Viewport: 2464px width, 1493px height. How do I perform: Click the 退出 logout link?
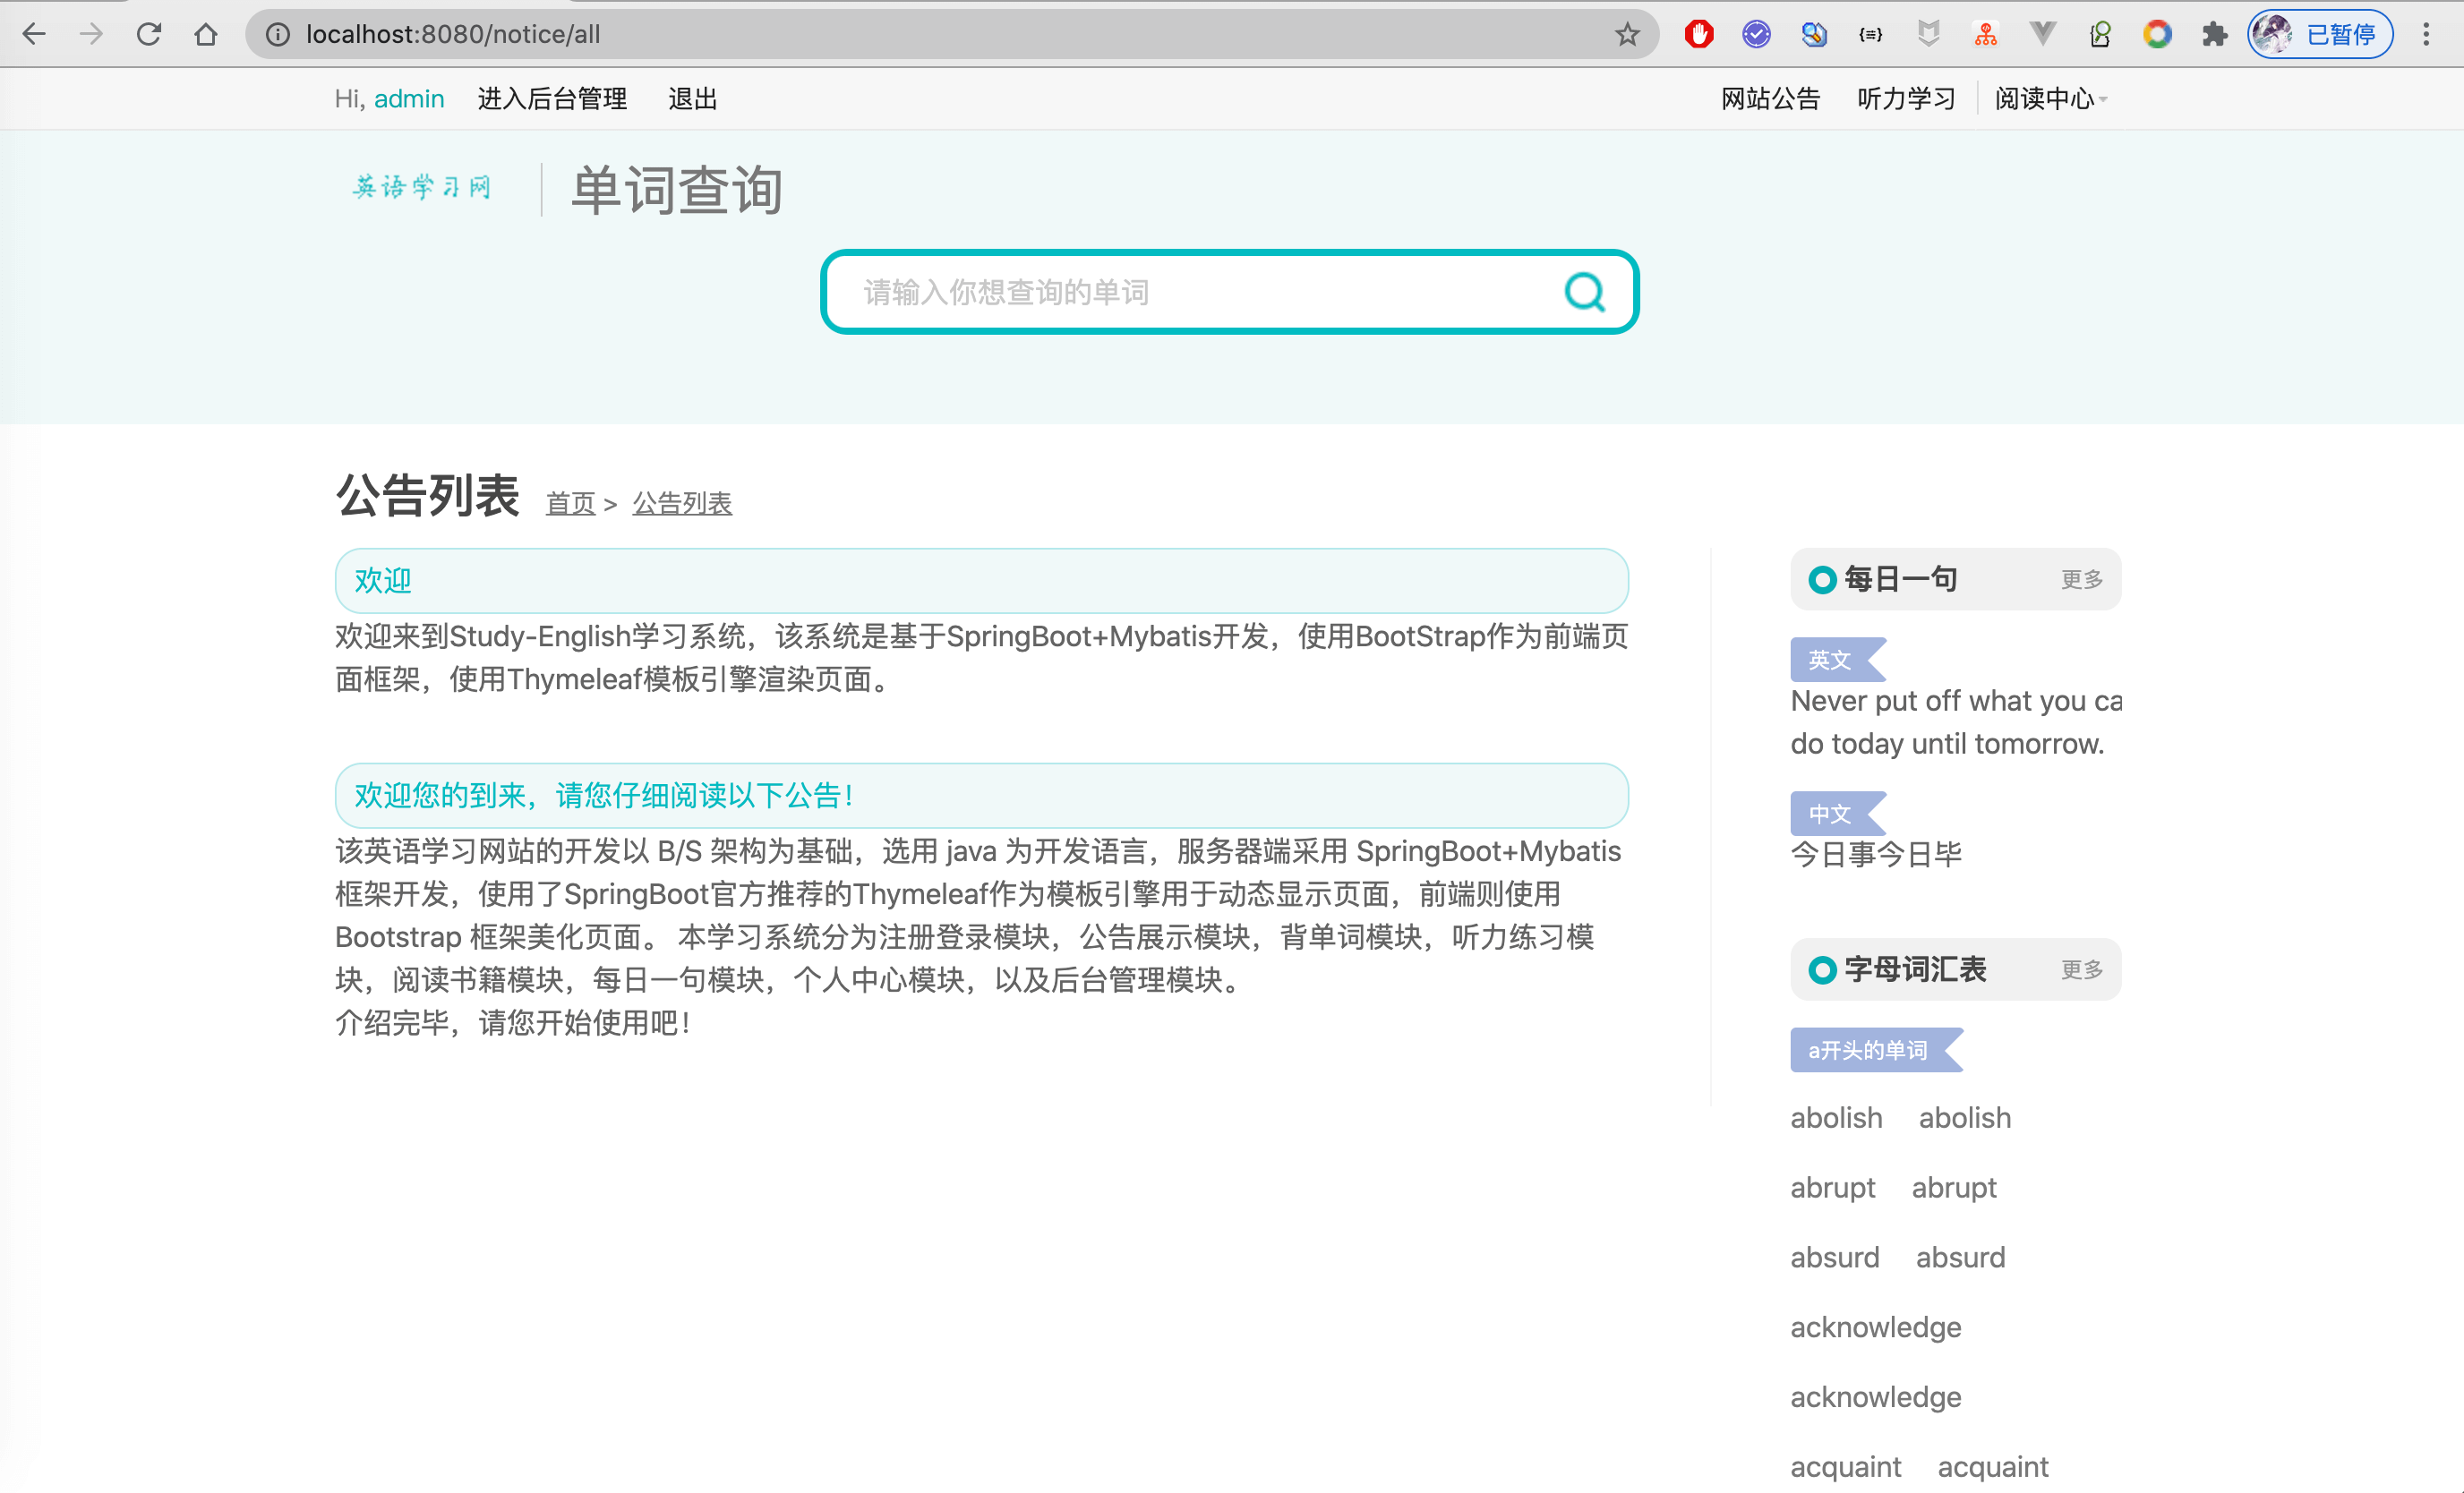692,99
